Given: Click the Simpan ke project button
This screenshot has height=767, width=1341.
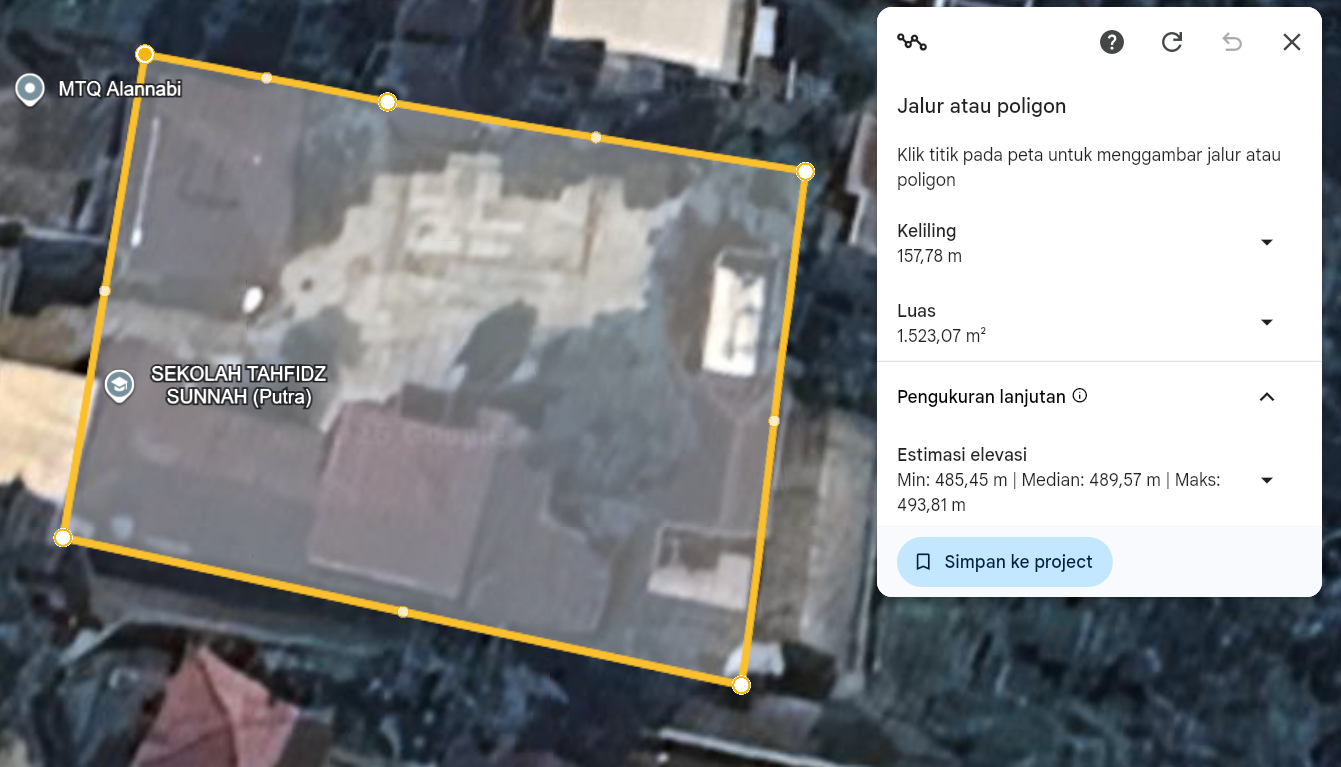Looking at the screenshot, I should [1004, 562].
